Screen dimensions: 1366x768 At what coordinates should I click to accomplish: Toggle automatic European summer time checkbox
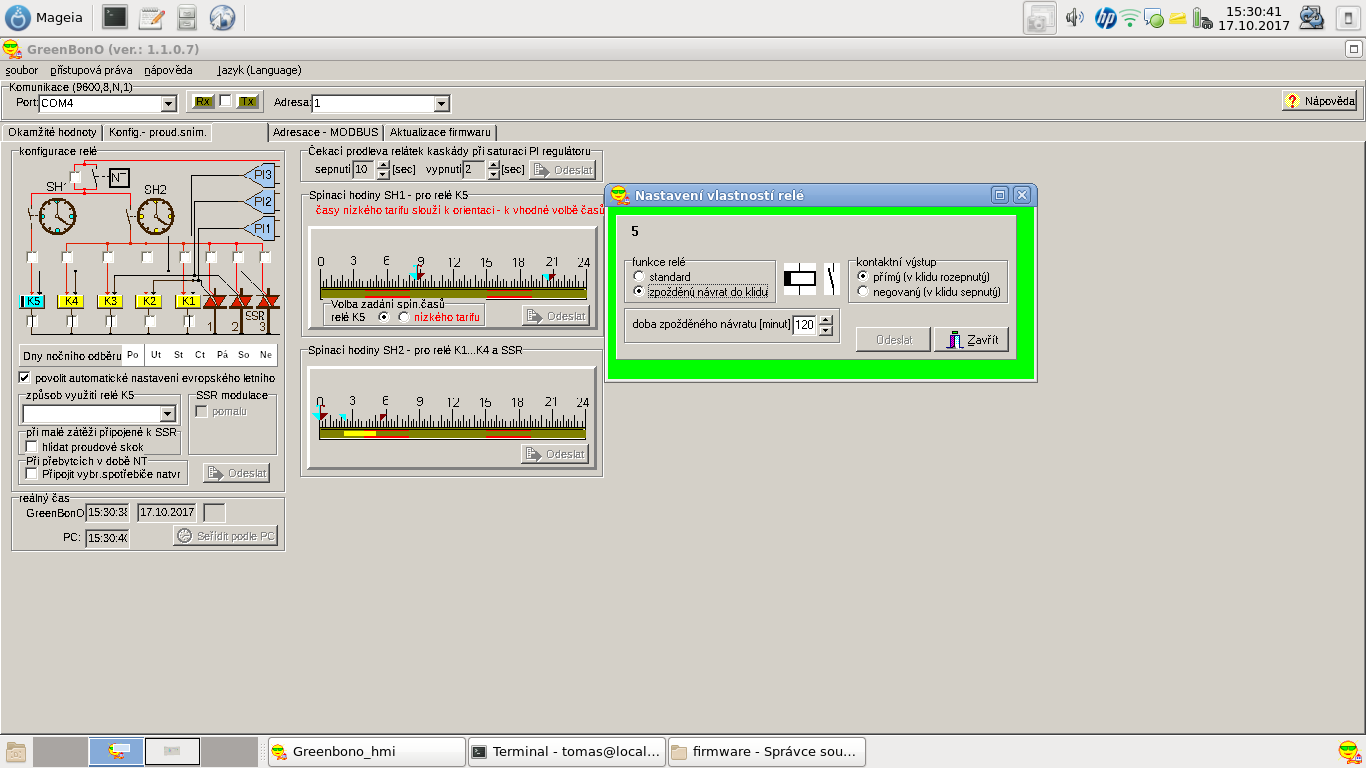[25, 378]
